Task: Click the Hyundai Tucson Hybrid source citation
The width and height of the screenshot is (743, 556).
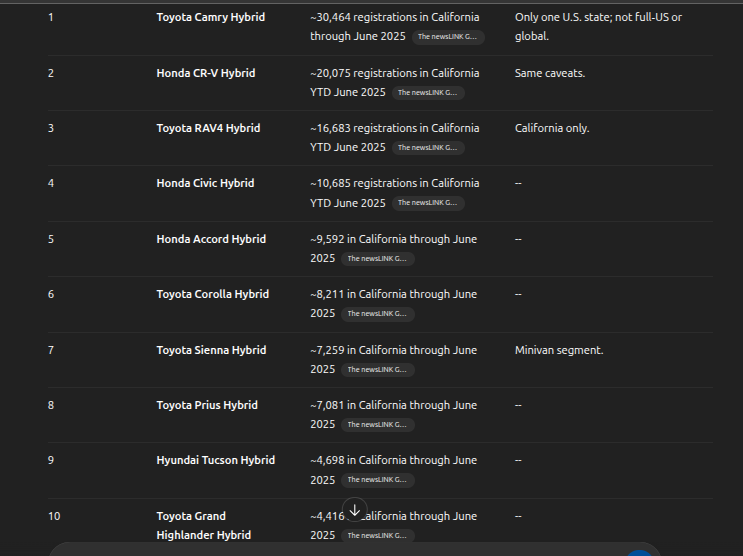Action: coord(378,480)
